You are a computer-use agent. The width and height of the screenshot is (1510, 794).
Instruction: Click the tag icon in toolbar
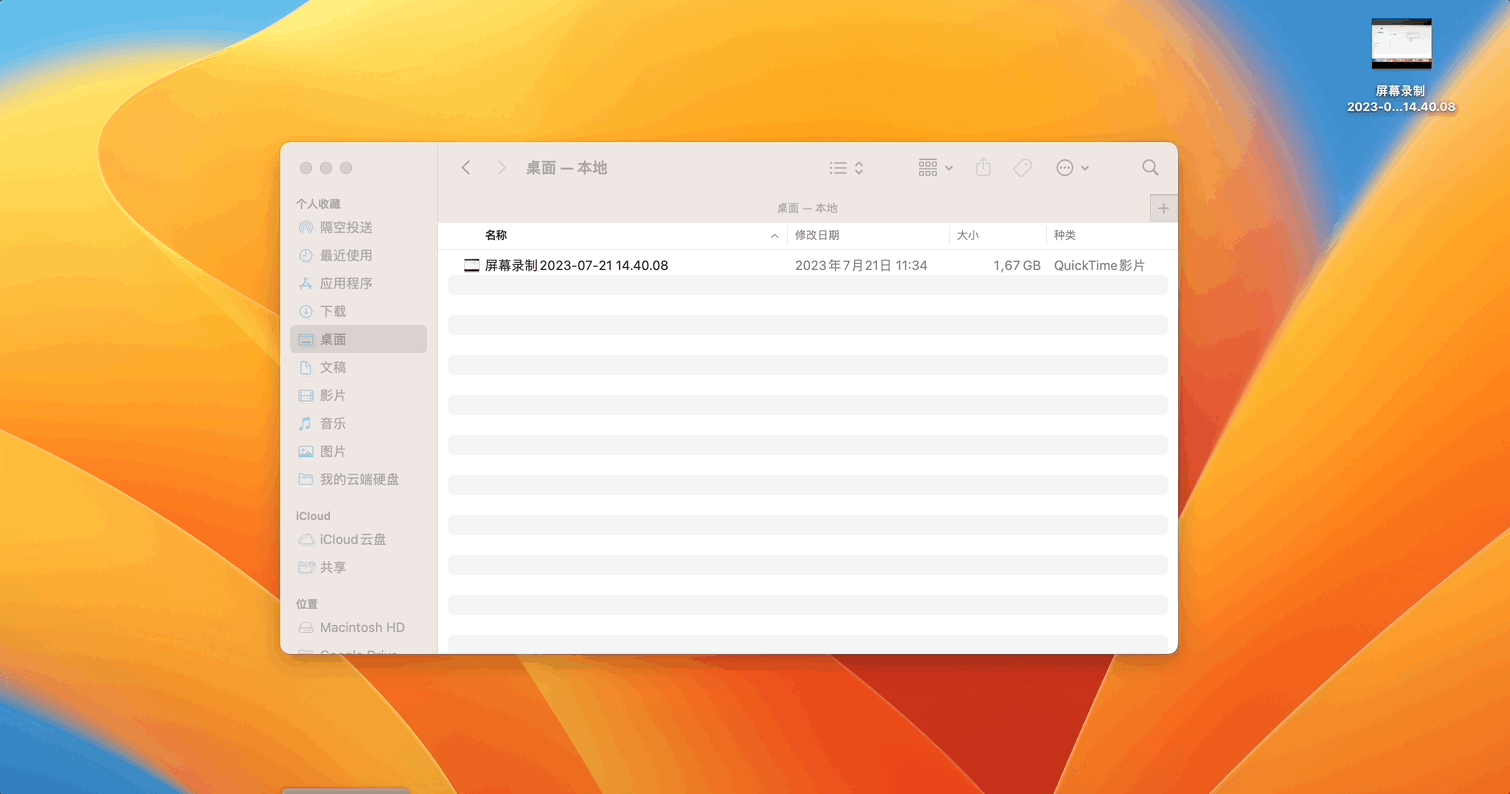[1022, 168]
